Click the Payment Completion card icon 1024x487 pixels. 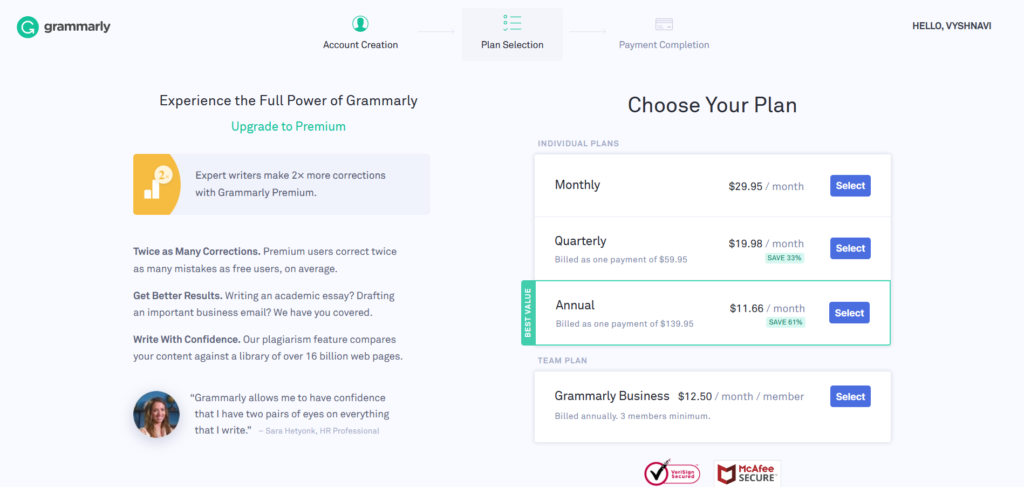(x=664, y=23)
